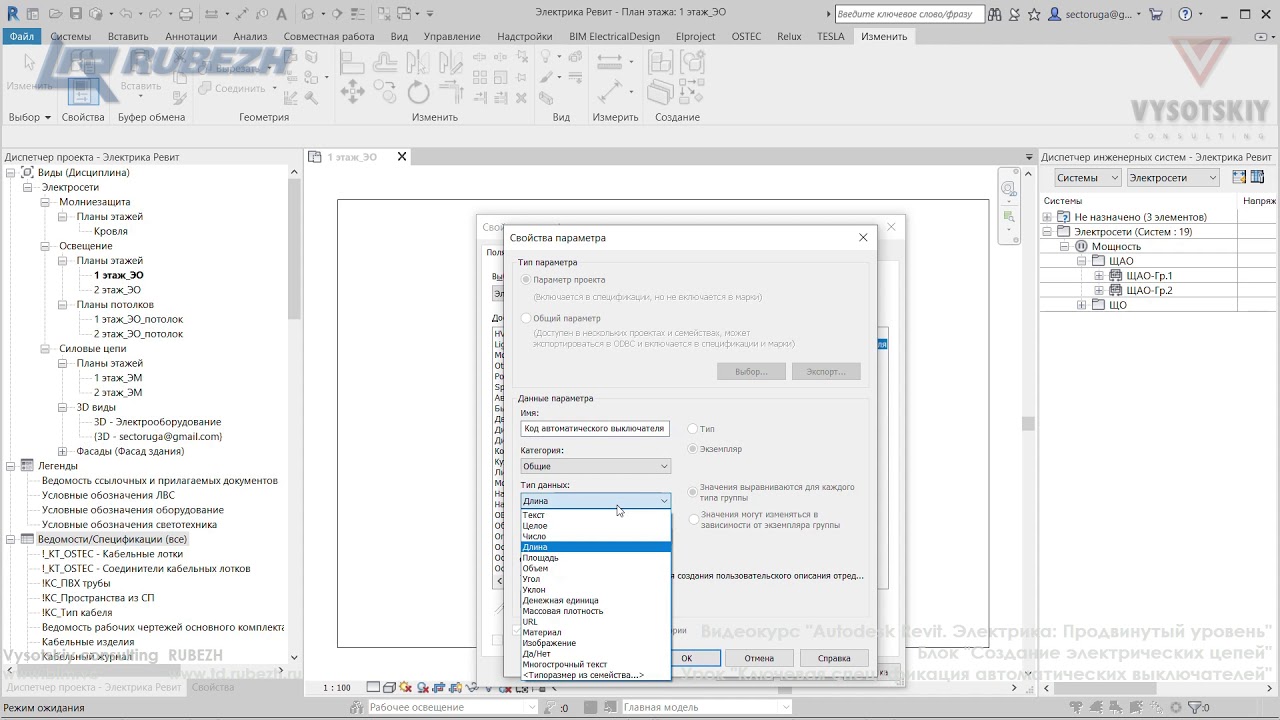The width and height of the screenshot is (1280, 720).
Task: Choose Текст from the data type list
Action: [596, 515]
